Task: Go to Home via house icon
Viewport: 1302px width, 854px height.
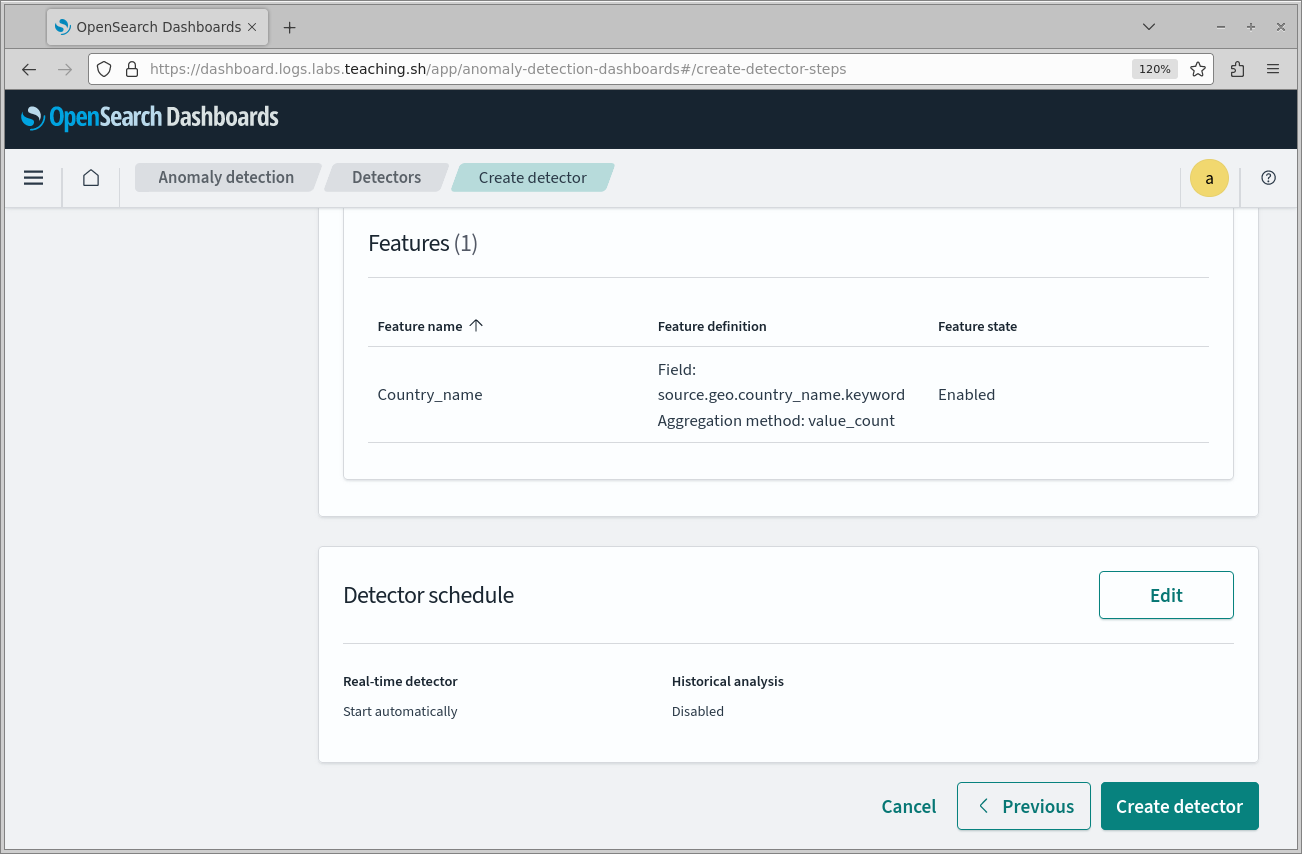Action: pyautogui.click(x=91, y=178)
